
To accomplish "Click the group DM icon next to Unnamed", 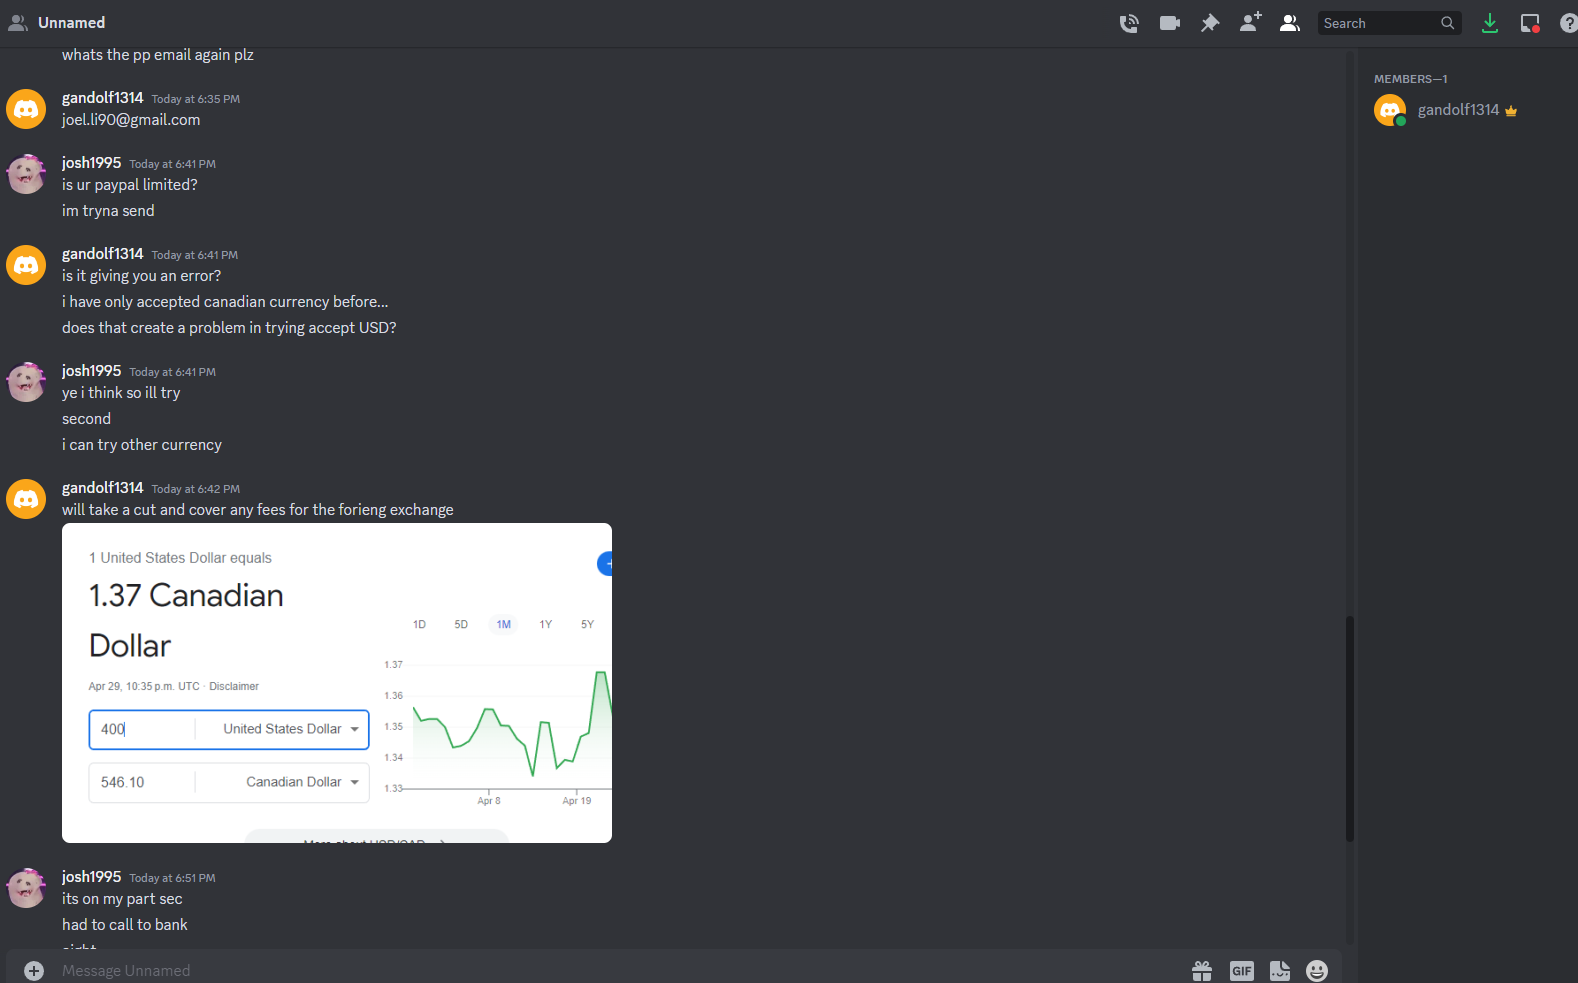I will pyautogui.click(x=17, y=23).
